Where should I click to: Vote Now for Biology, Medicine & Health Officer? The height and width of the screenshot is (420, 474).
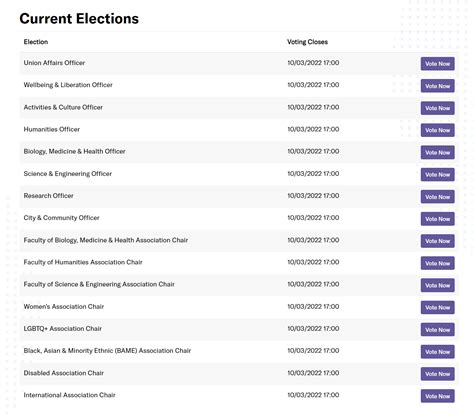437,152
